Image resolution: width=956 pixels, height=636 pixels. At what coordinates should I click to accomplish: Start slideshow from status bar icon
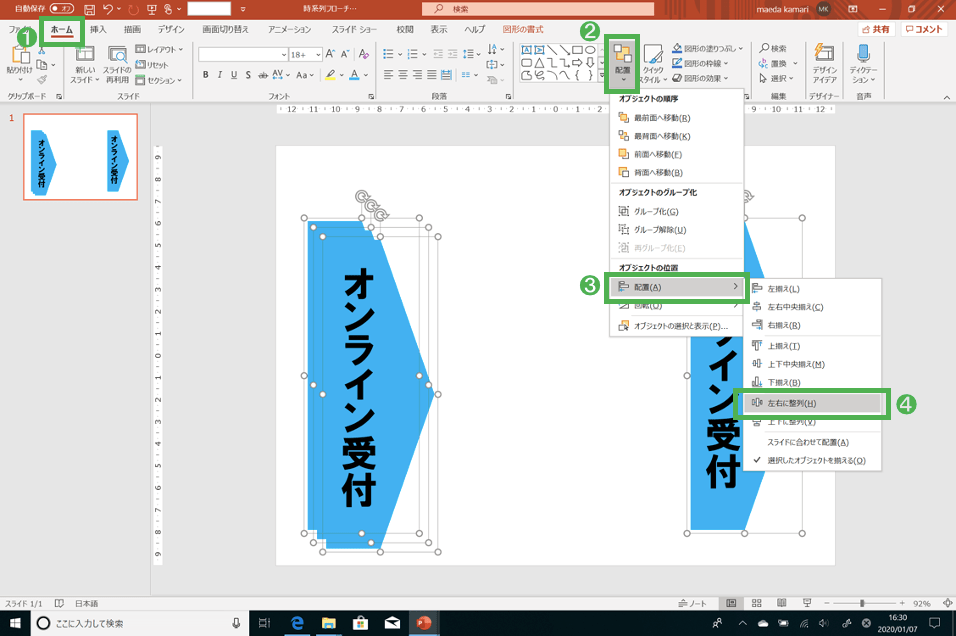point(807,603)
